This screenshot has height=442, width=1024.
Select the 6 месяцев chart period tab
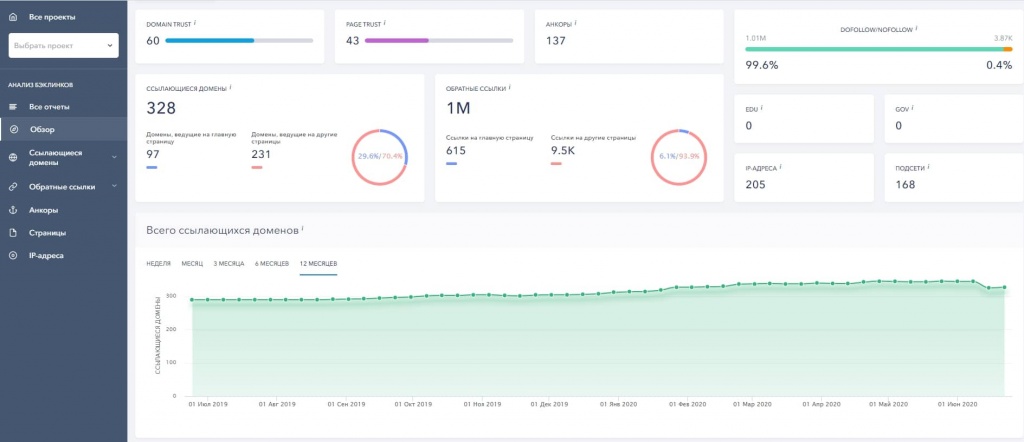pos(273,263)
